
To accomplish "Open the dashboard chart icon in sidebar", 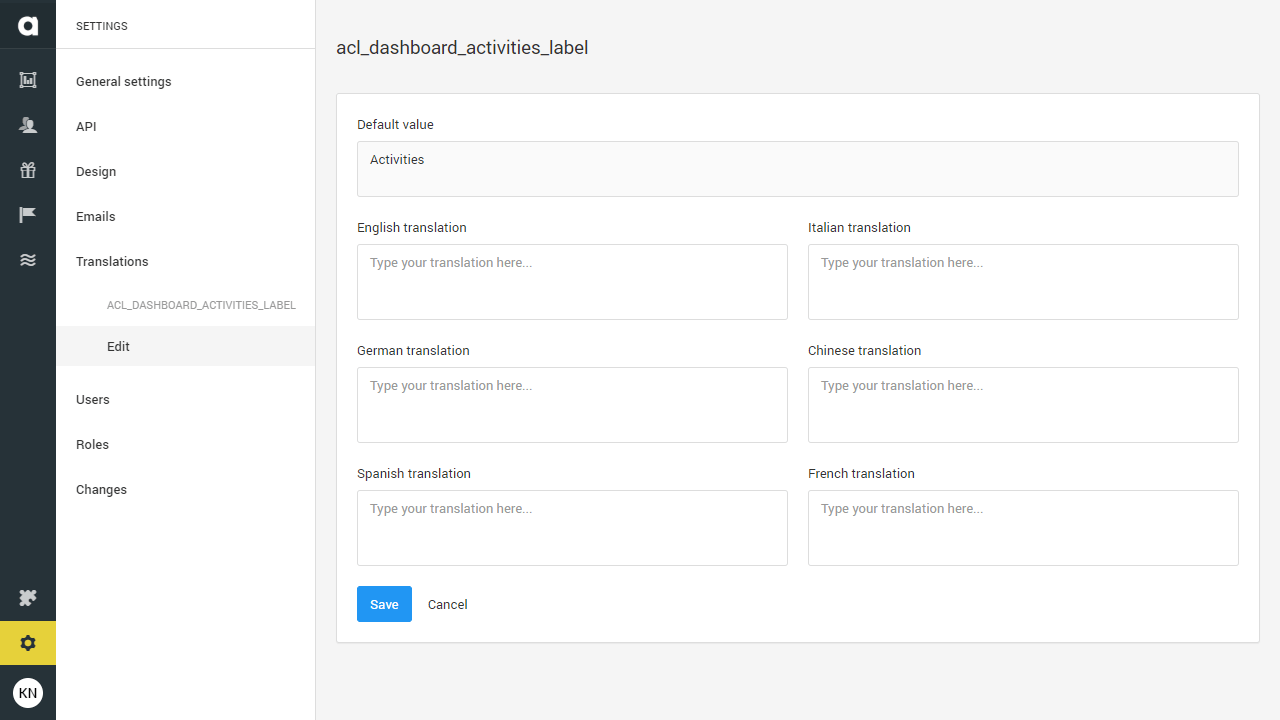I will pyautogui.click(x=28, y=80).
